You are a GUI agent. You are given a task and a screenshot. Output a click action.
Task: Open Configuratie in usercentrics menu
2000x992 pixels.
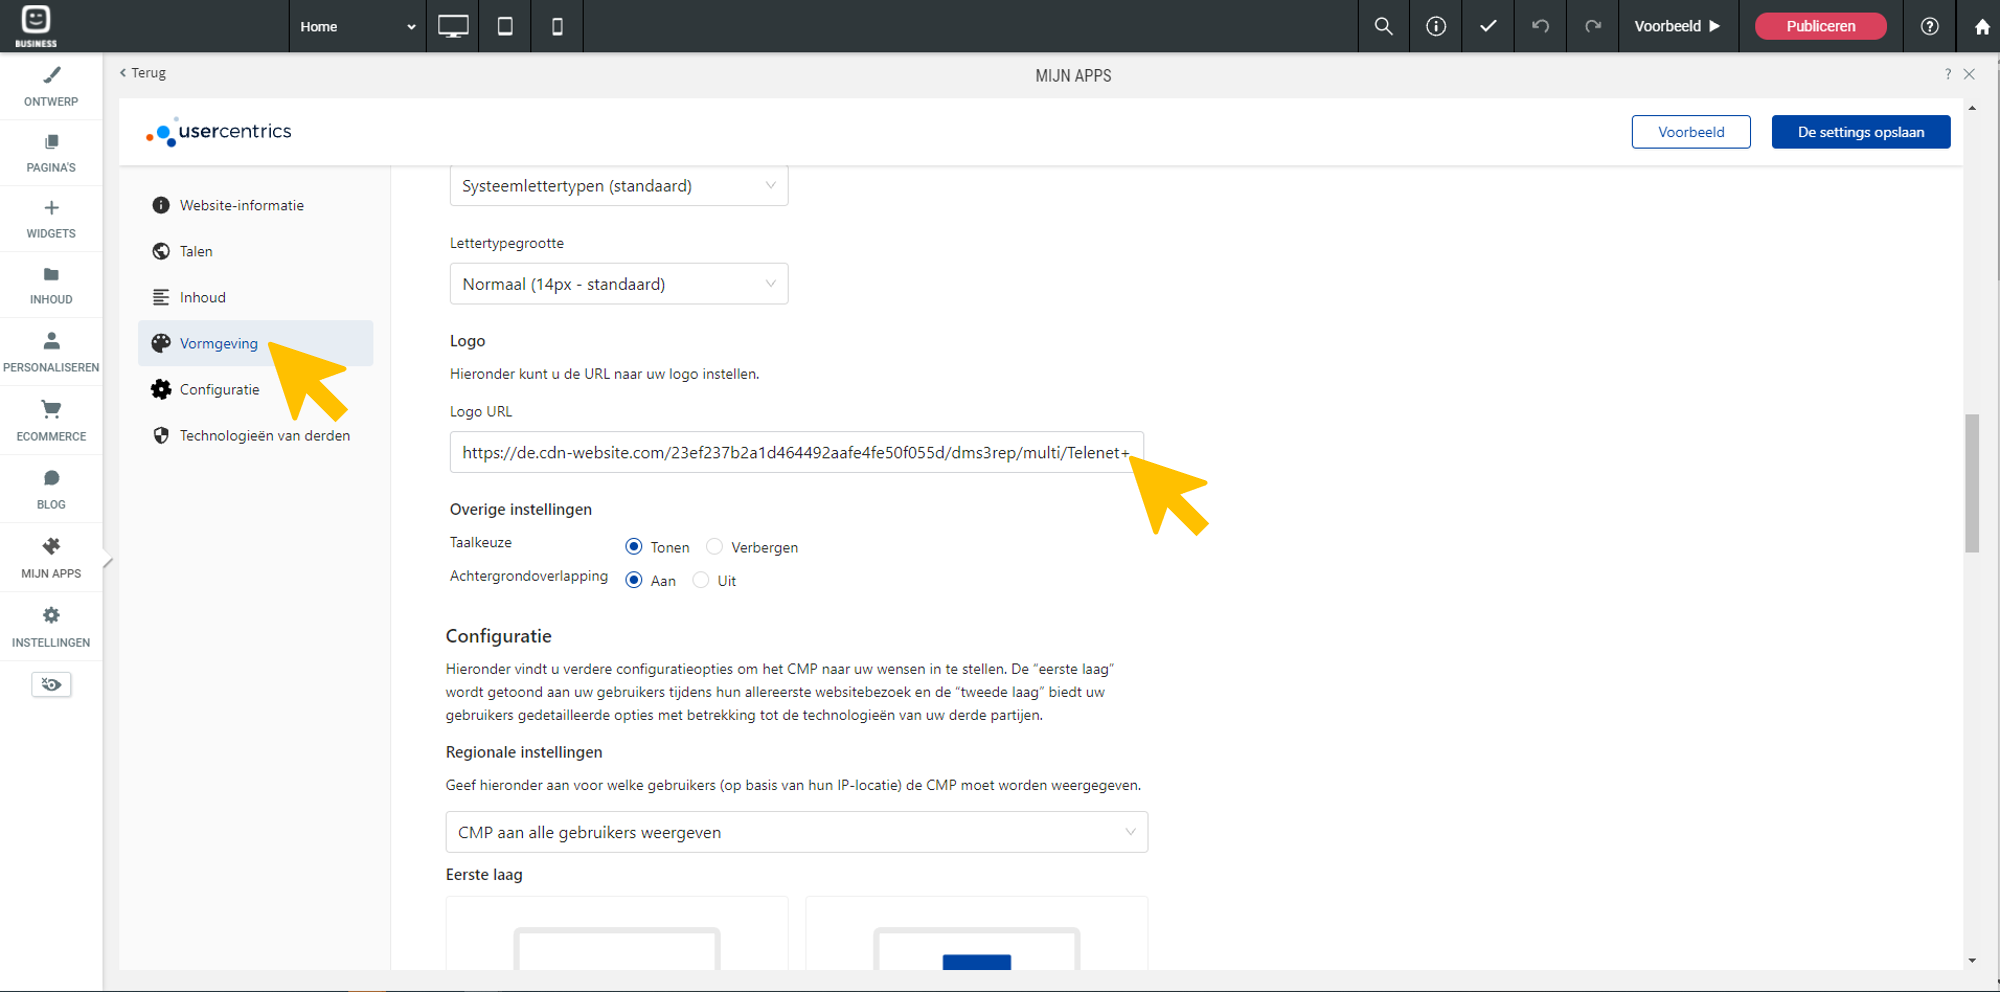(219, 390)
